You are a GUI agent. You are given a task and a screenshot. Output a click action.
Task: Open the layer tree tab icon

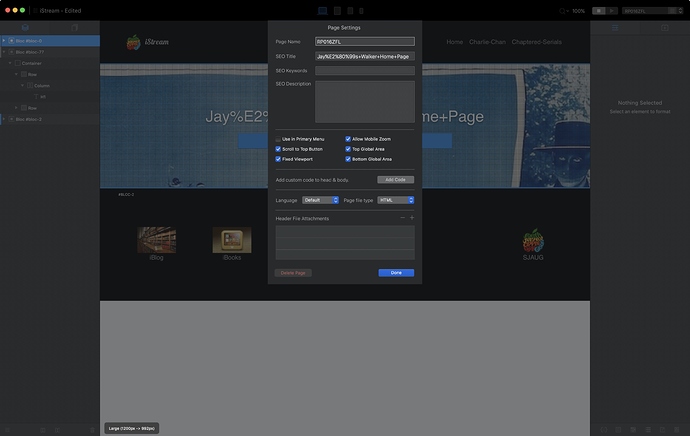25,27
